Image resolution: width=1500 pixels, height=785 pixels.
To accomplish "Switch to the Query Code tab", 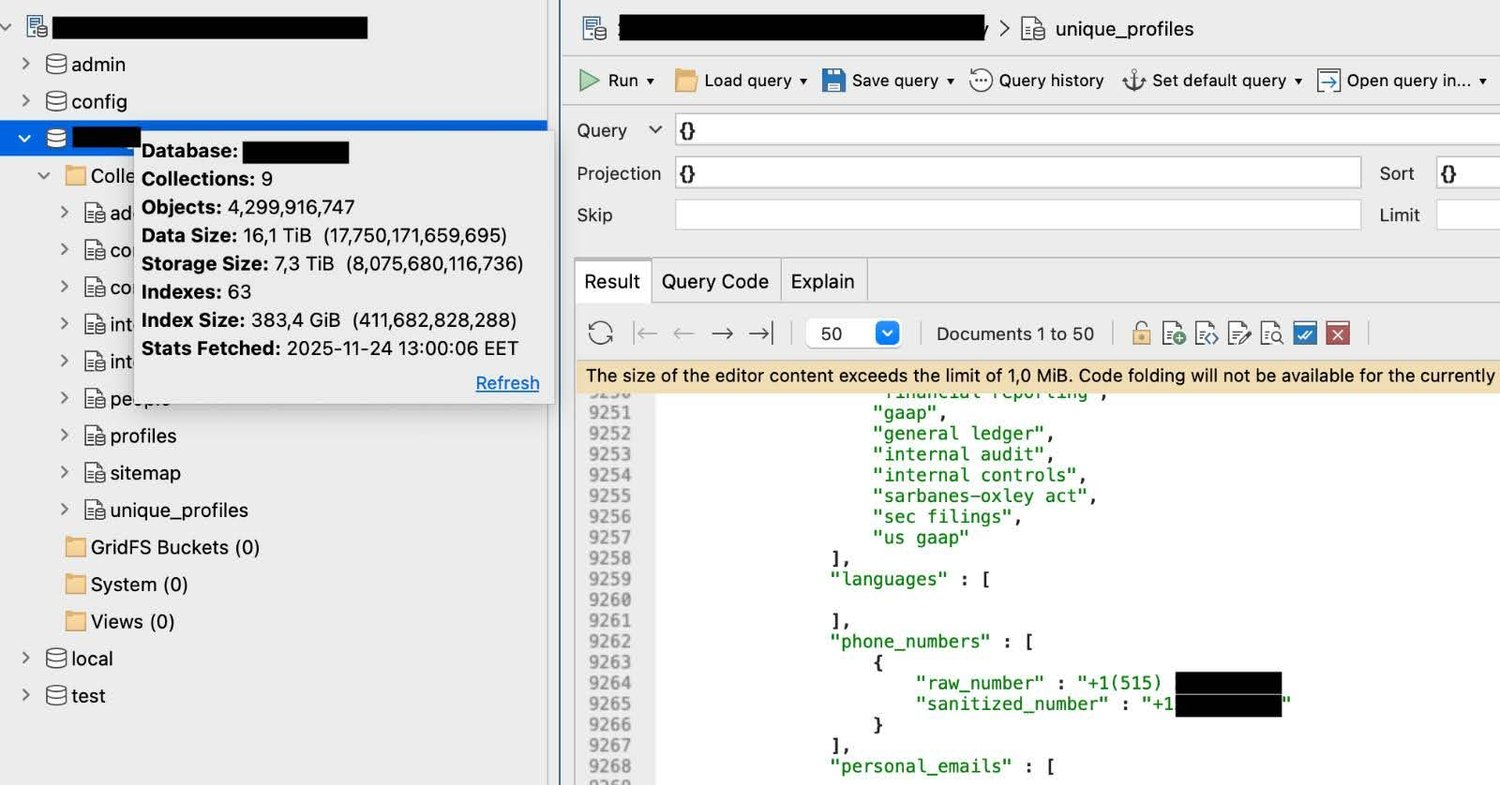I will [x=715, y=282].
